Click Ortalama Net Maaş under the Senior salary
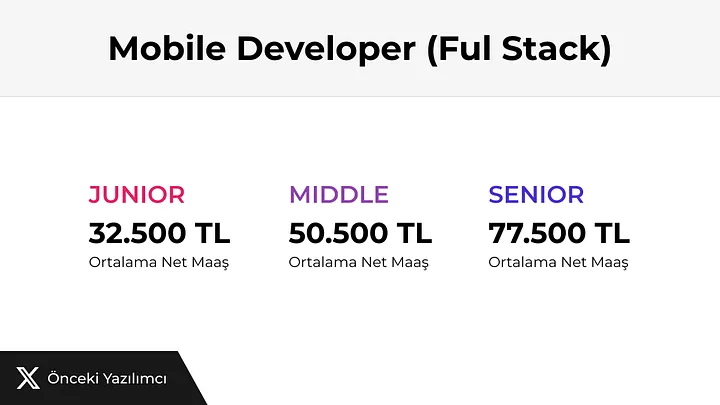The height and width of the screenshot is (405, 720). [x=558, y=262]
